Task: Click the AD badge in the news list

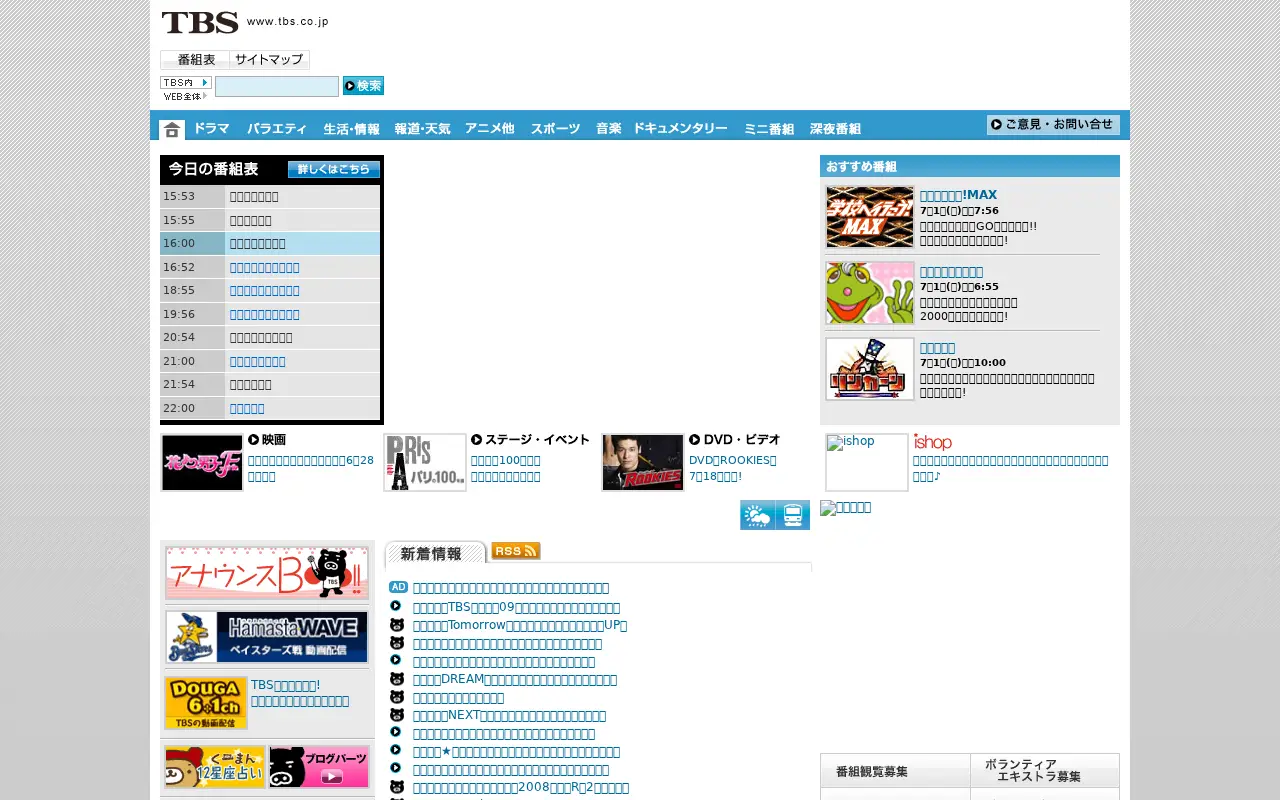Action: [398, 587]
